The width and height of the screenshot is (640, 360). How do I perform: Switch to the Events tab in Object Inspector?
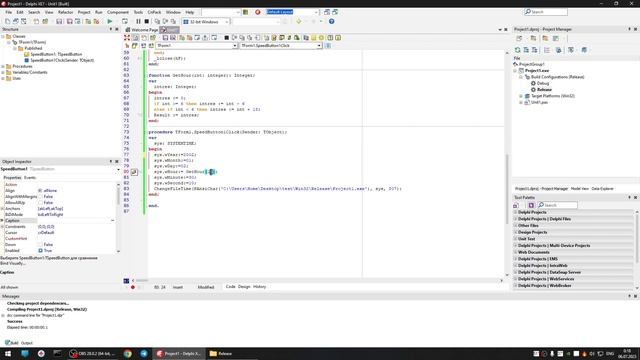(30, 178)
